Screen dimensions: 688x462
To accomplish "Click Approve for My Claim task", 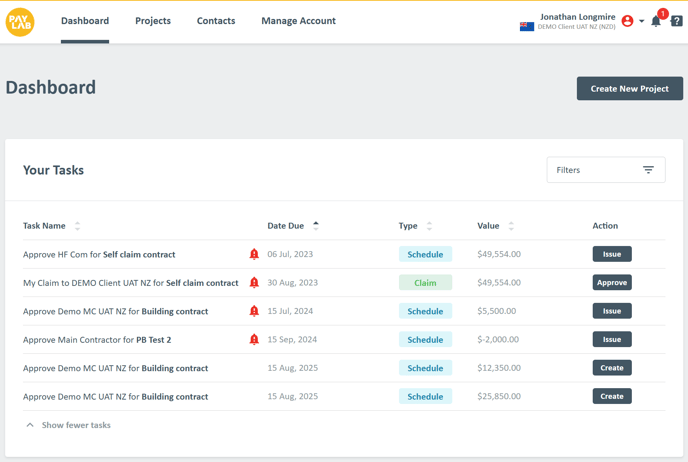I will click(x=612, y=283).
